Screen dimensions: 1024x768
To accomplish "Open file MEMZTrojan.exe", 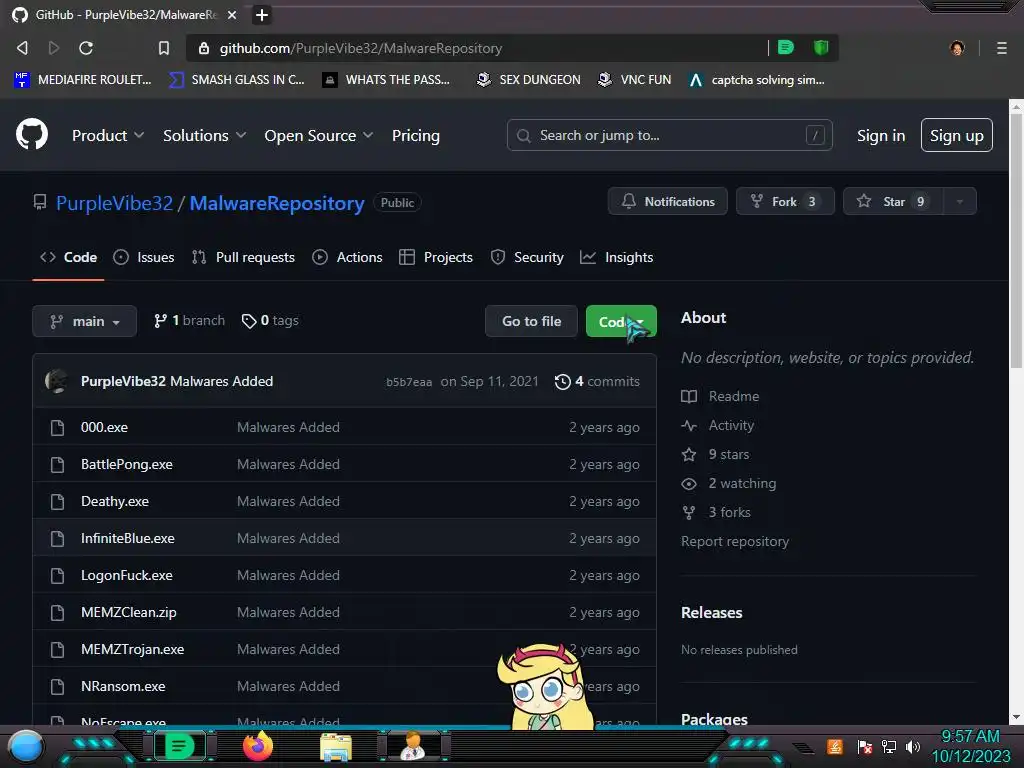I will (x=133, y=650).
